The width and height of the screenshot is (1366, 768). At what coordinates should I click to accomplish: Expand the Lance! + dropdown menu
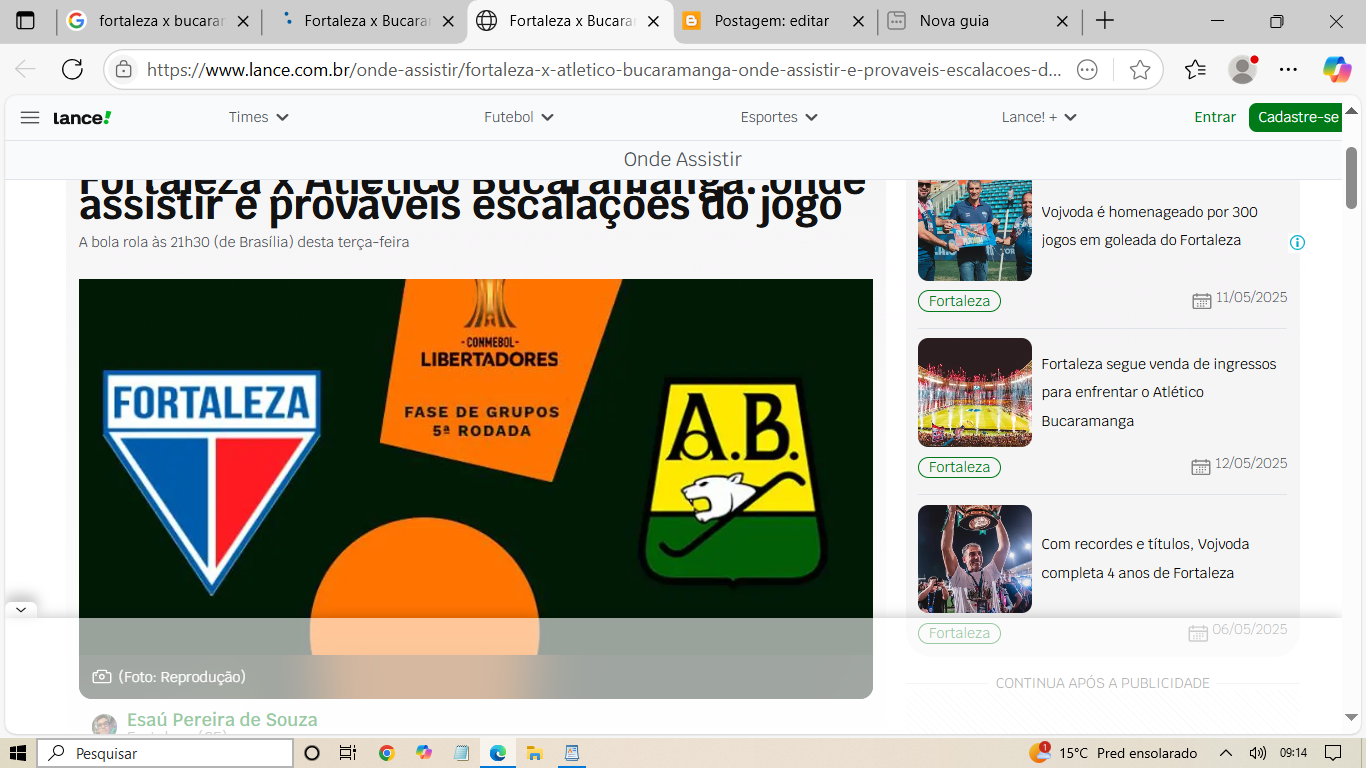[1039, 117]
